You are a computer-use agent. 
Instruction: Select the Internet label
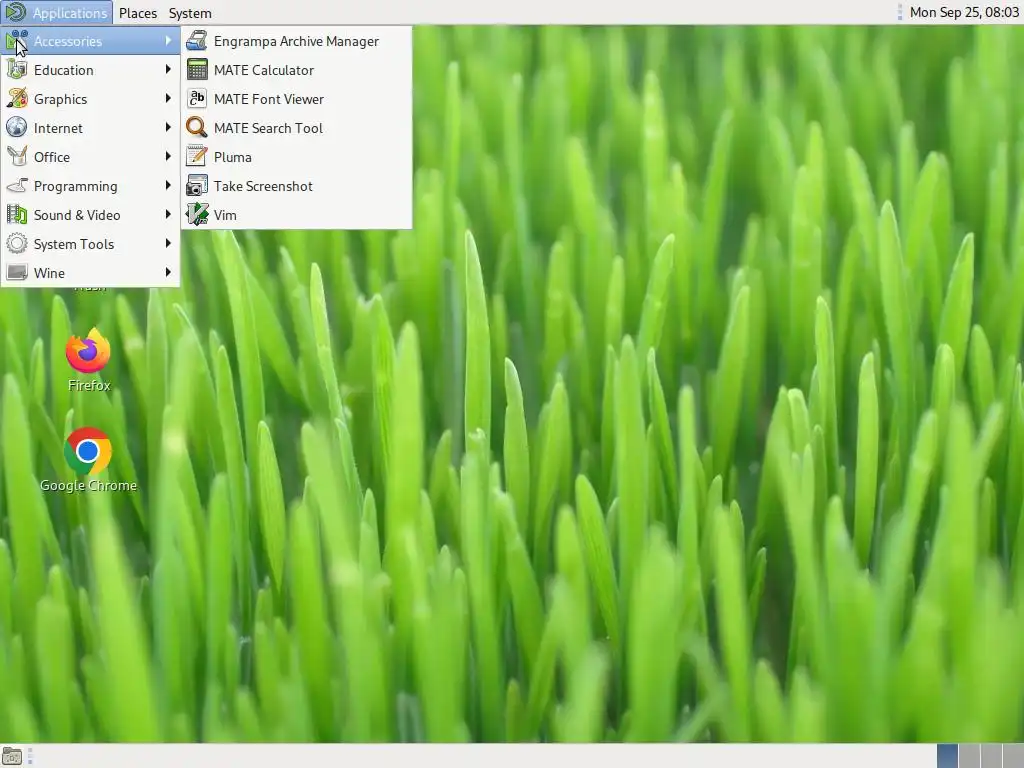(58, 128)
